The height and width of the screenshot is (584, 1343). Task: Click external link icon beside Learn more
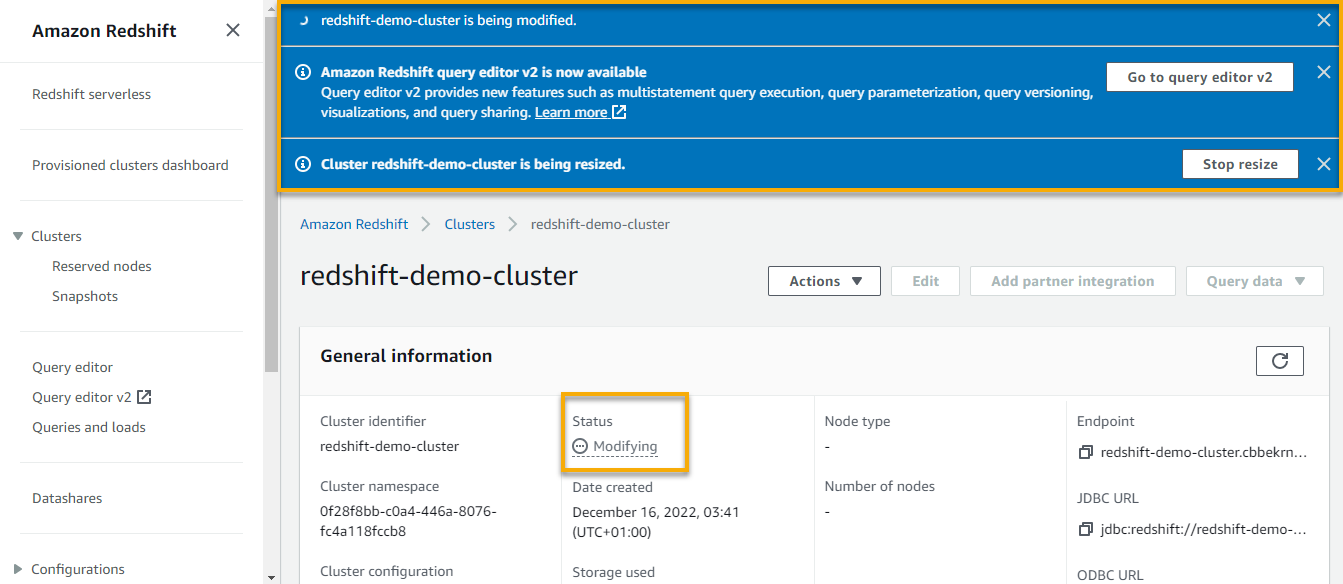619,112
